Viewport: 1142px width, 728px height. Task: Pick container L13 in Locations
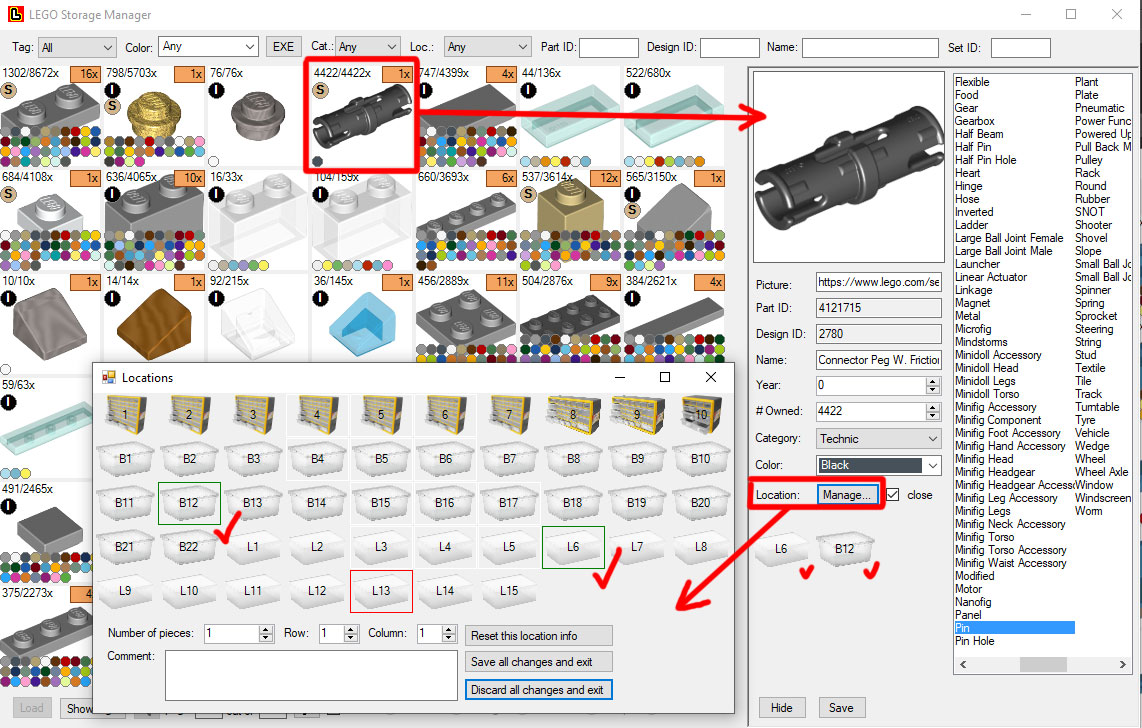(x=381, y=591)
